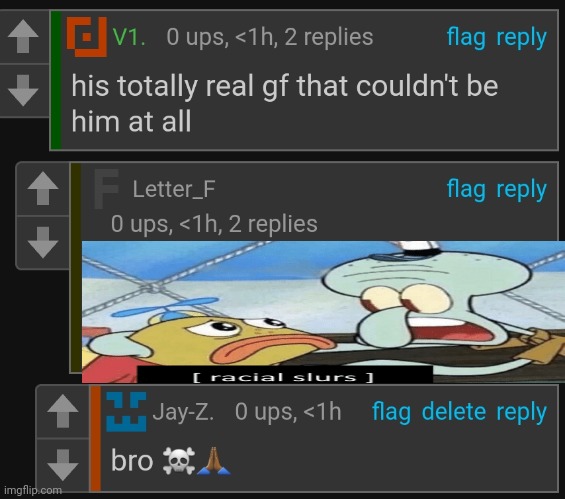The height and width of the screenshot is (499, 565).
Task: Reply to Jay-Z.'s comment
Action: [x=521, y=412]
